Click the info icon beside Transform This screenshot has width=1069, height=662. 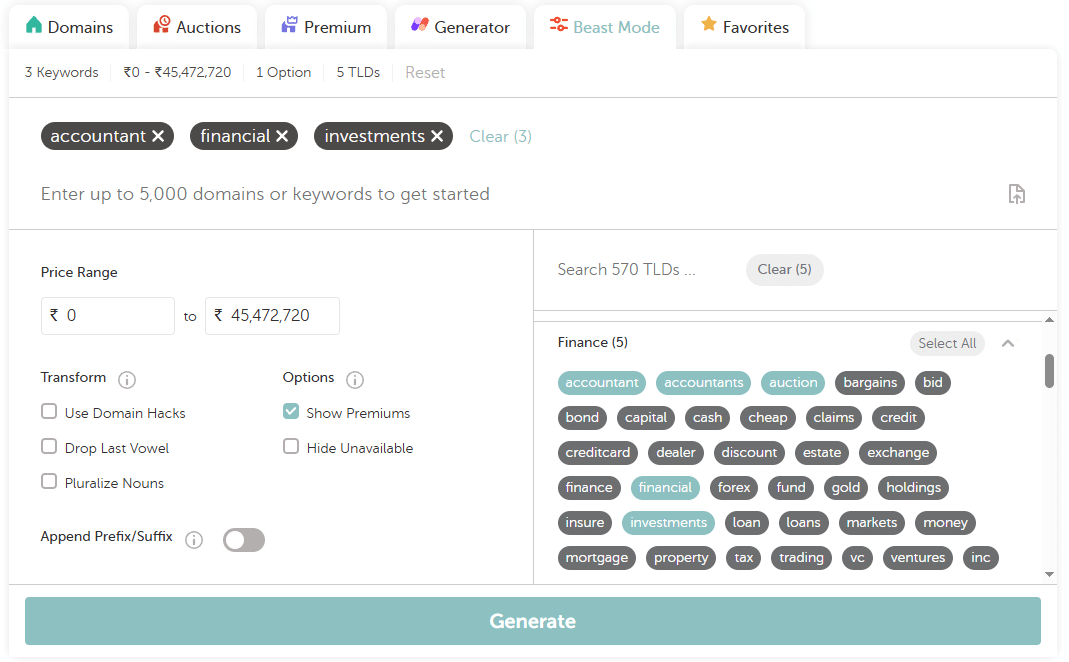pyautogui.click(x=126, y=379)
